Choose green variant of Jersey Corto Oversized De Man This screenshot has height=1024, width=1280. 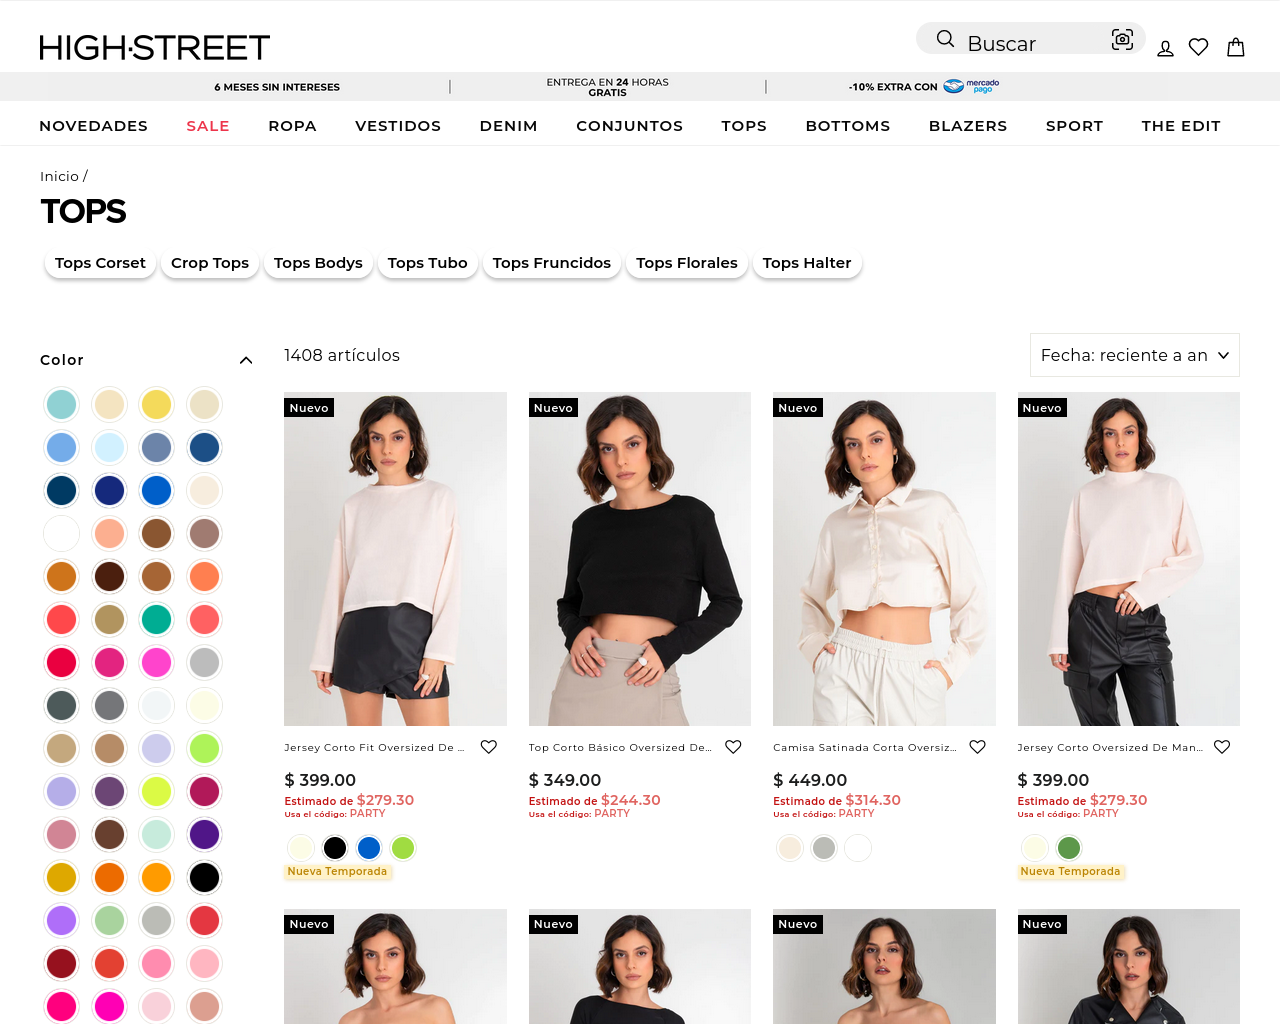click(1069, 848)
